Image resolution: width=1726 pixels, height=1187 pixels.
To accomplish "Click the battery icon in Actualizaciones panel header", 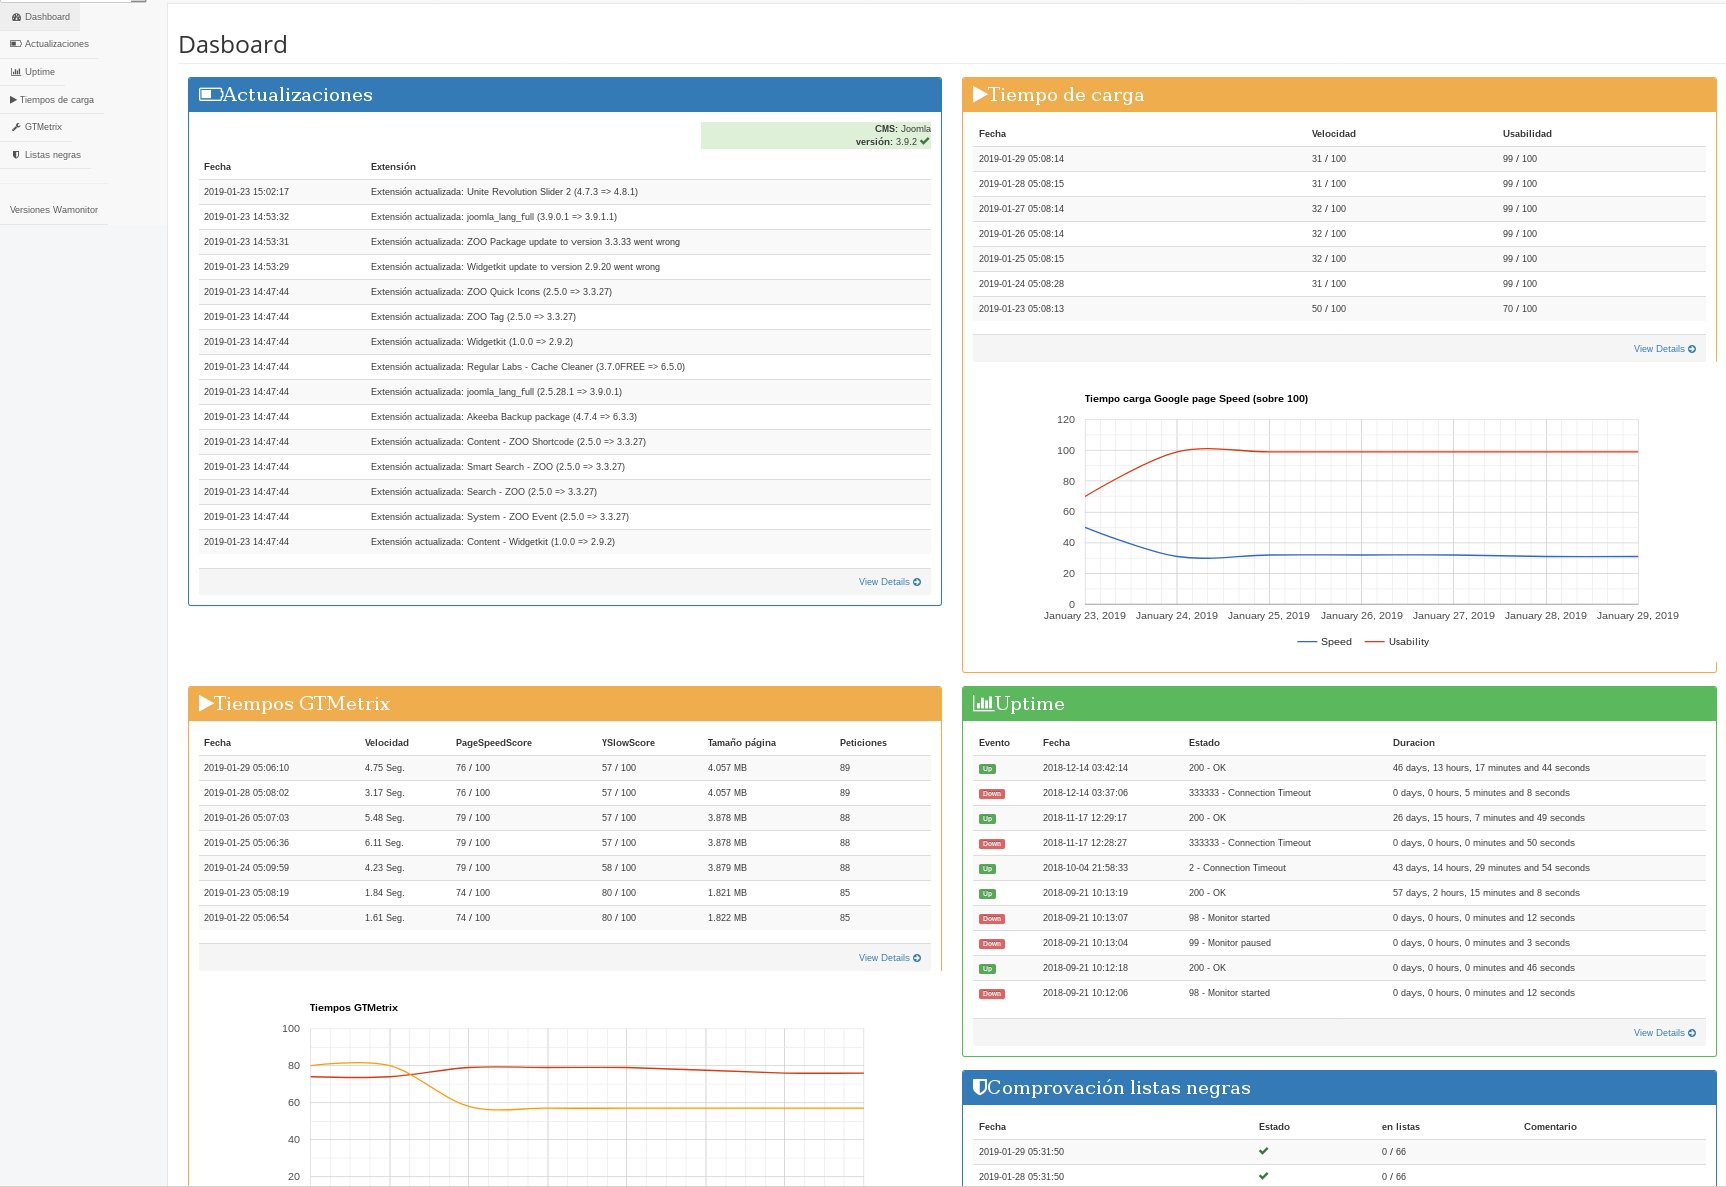I will (211, 94).
